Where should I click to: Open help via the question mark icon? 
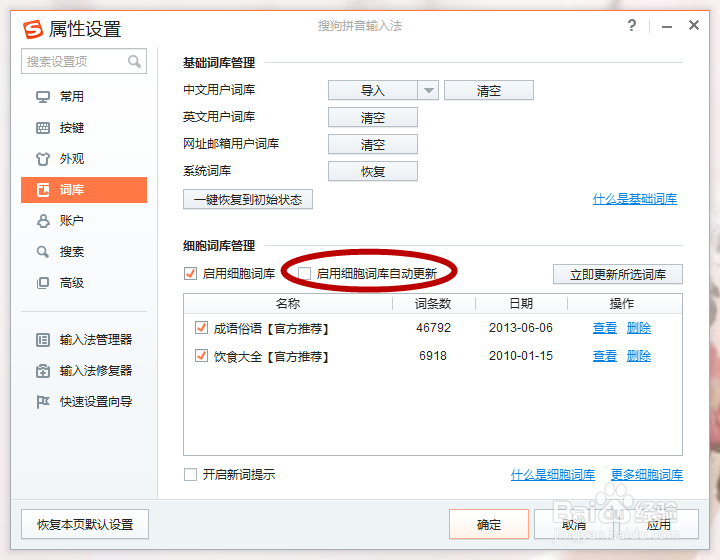632,25
